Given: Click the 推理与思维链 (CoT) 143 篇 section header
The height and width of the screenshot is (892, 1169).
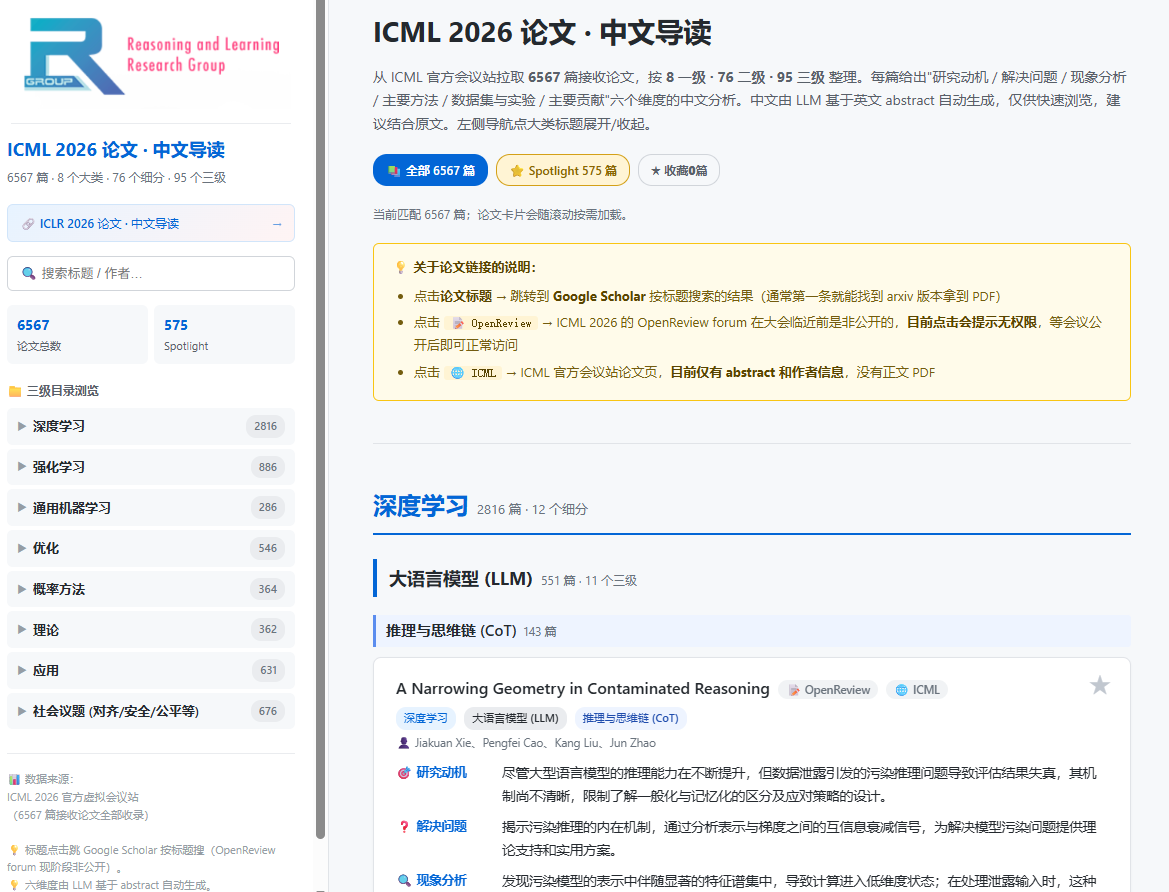Looking at the screenshot, I should pyautogui.click(x=752, y=631).
